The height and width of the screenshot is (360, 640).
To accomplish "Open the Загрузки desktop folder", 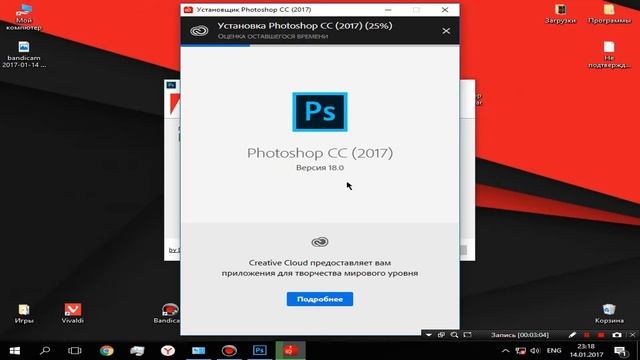I will coord(560,14).
